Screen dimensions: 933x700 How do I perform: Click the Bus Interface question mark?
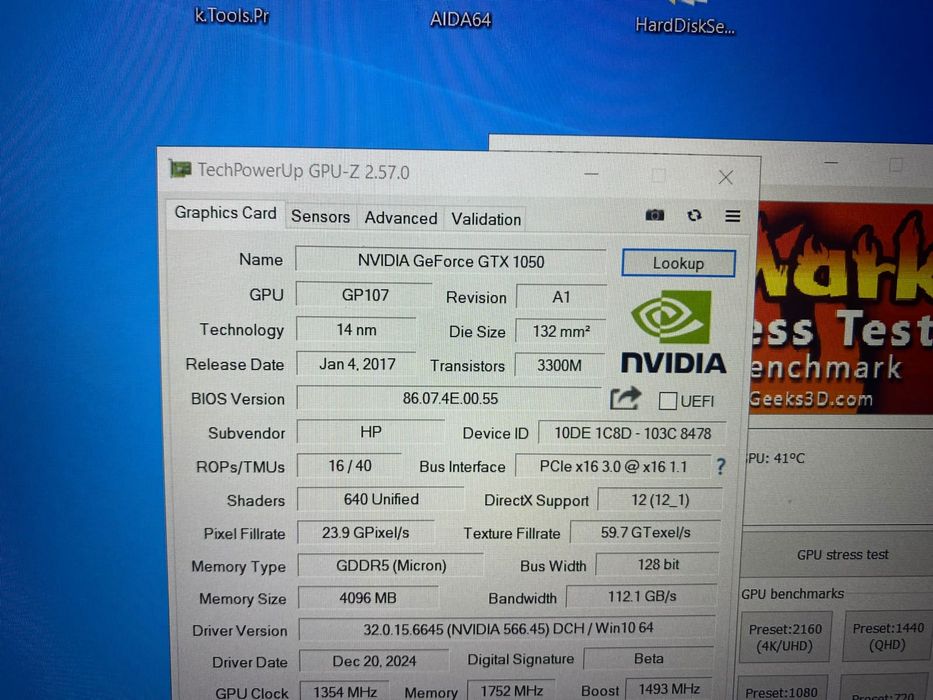pos(721,466)
